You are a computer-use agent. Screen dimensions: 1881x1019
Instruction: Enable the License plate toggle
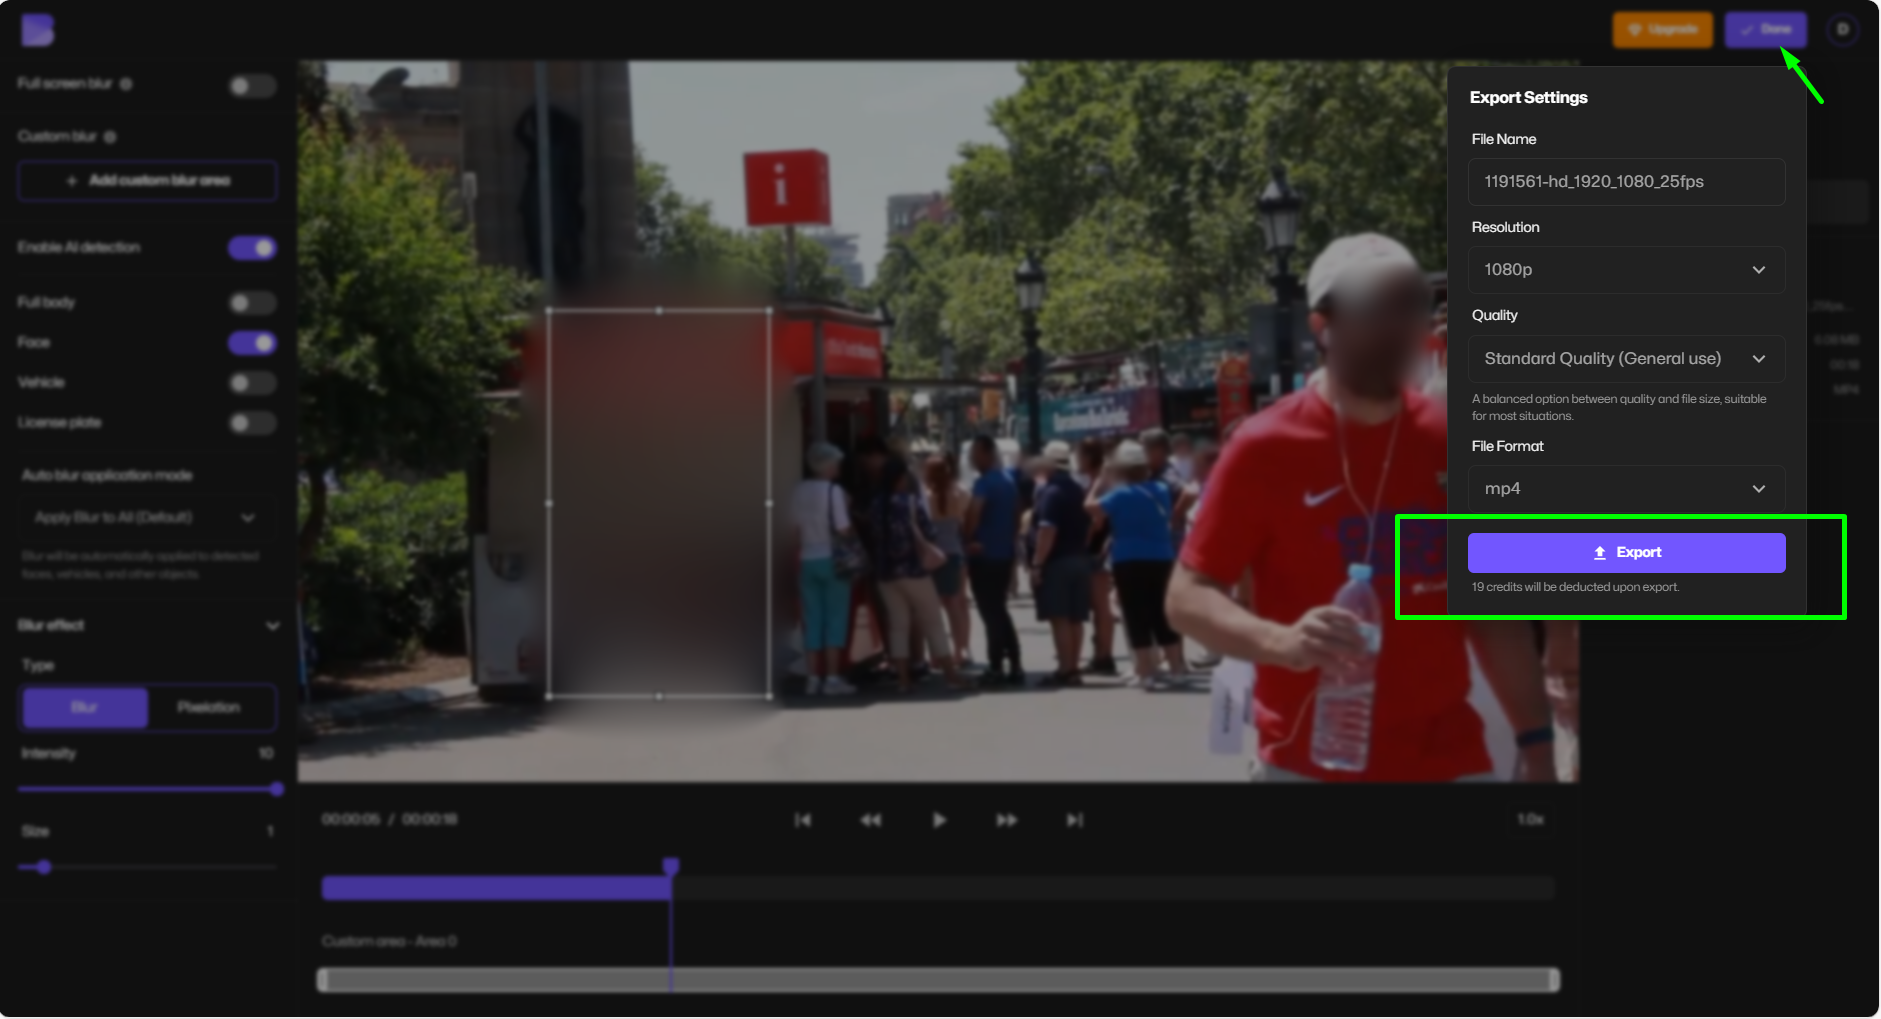pyautogui.click(x=252, y=423)
